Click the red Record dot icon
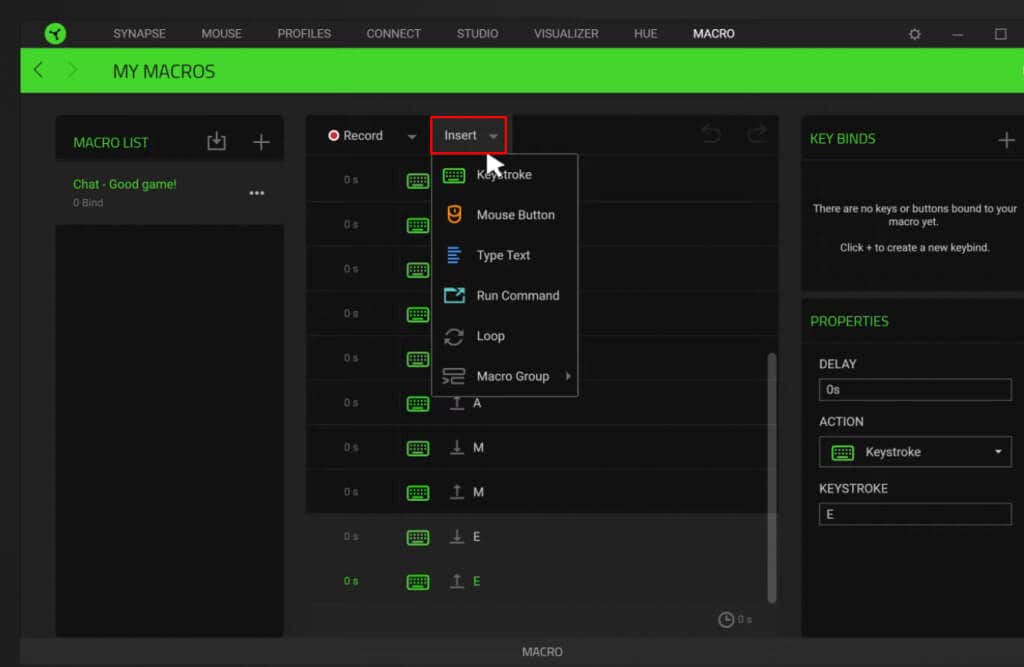 pos(334,135)
